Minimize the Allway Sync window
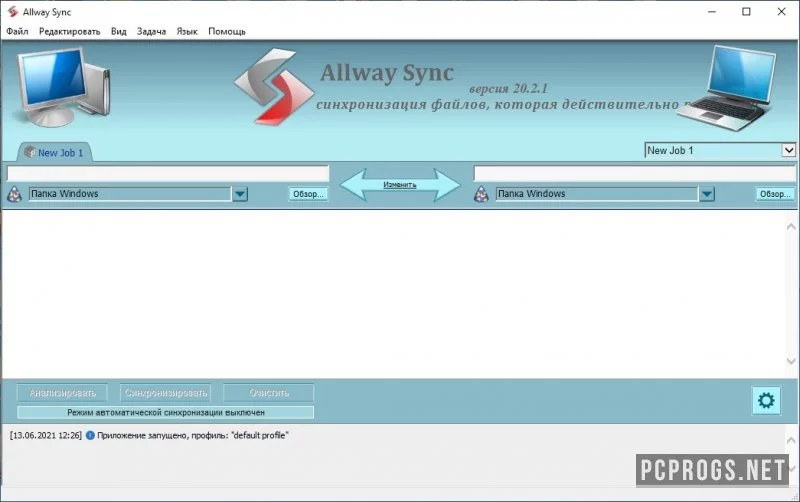800x502 pixels. click(712, 12)
